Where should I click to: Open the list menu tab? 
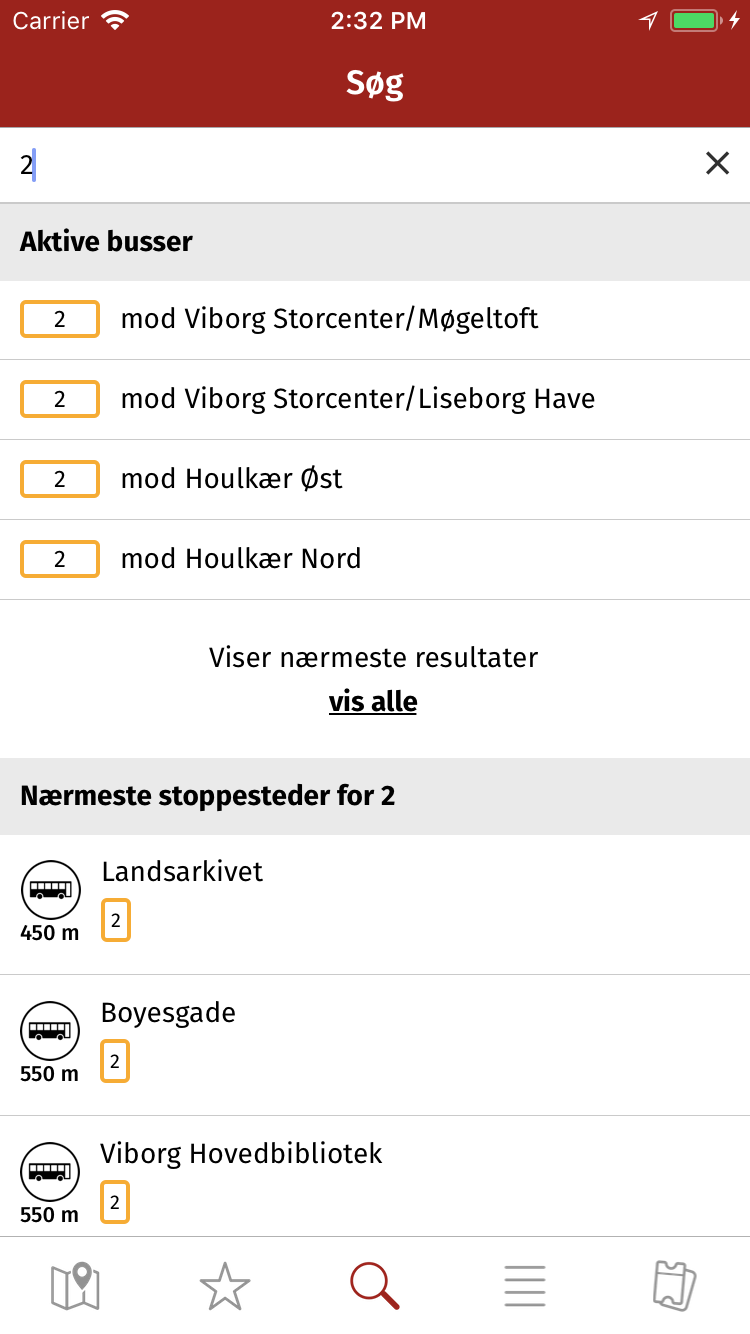click(x=525, y=1286)
